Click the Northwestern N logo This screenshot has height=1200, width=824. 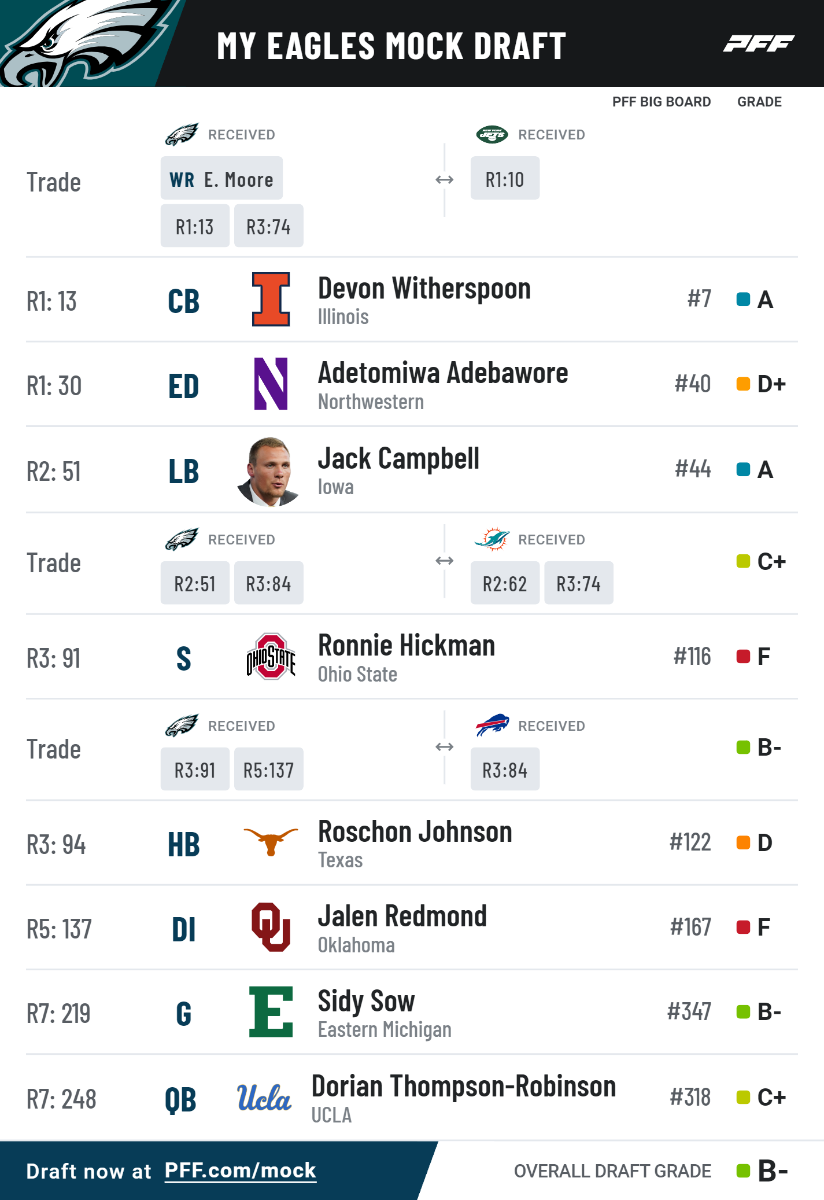coord(270,385)
